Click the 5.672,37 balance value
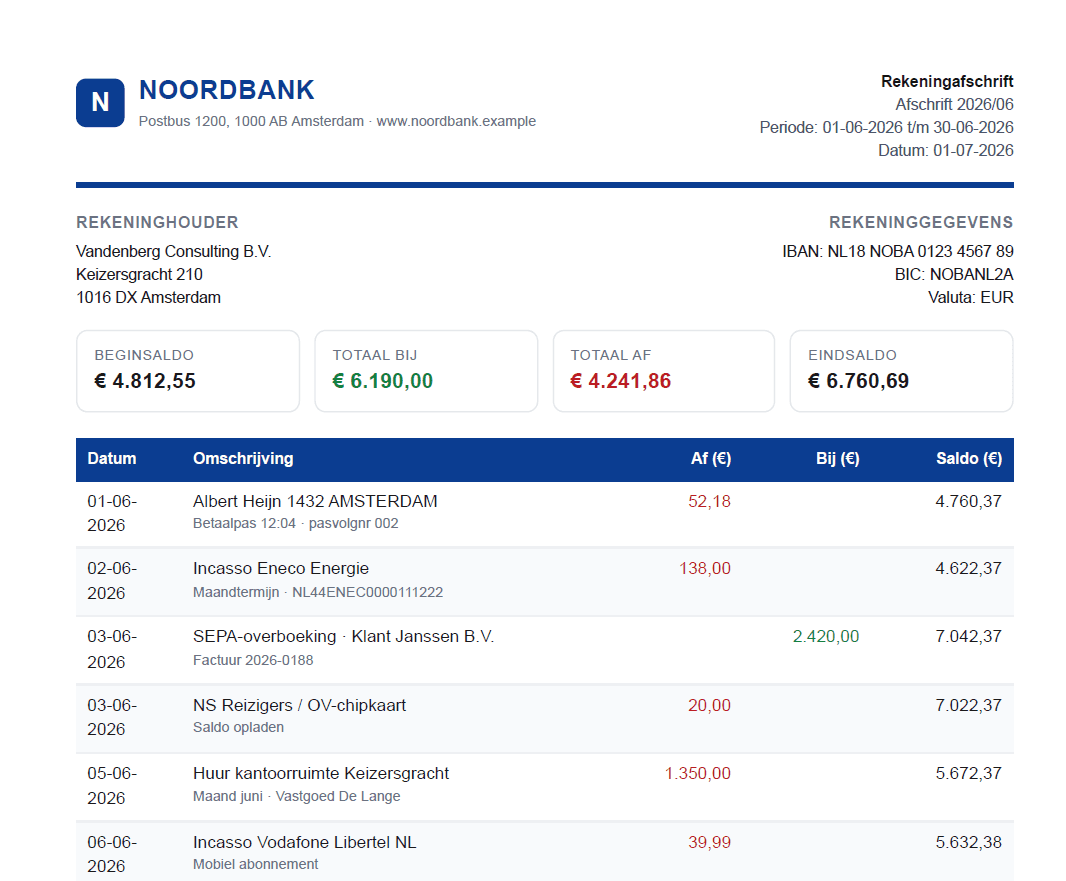This screenshot has width=1066, height=881. coord(968,774)
